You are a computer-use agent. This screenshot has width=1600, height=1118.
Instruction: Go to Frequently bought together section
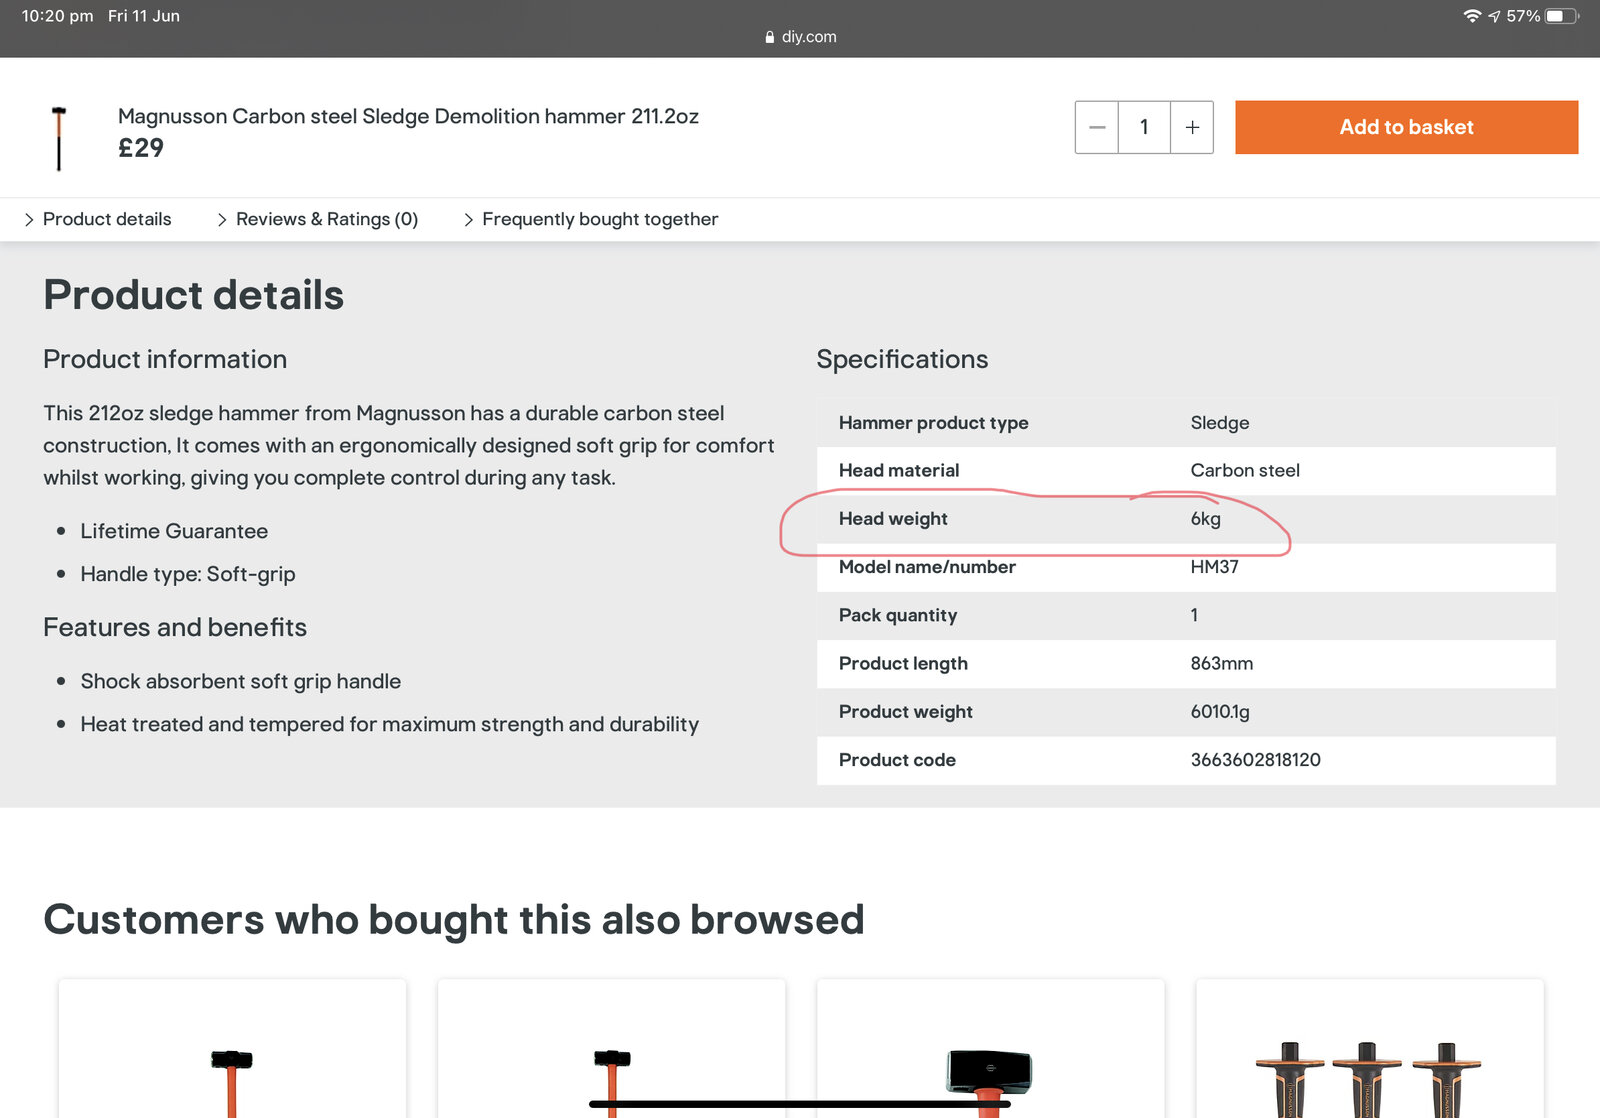[x=600, y=219]
